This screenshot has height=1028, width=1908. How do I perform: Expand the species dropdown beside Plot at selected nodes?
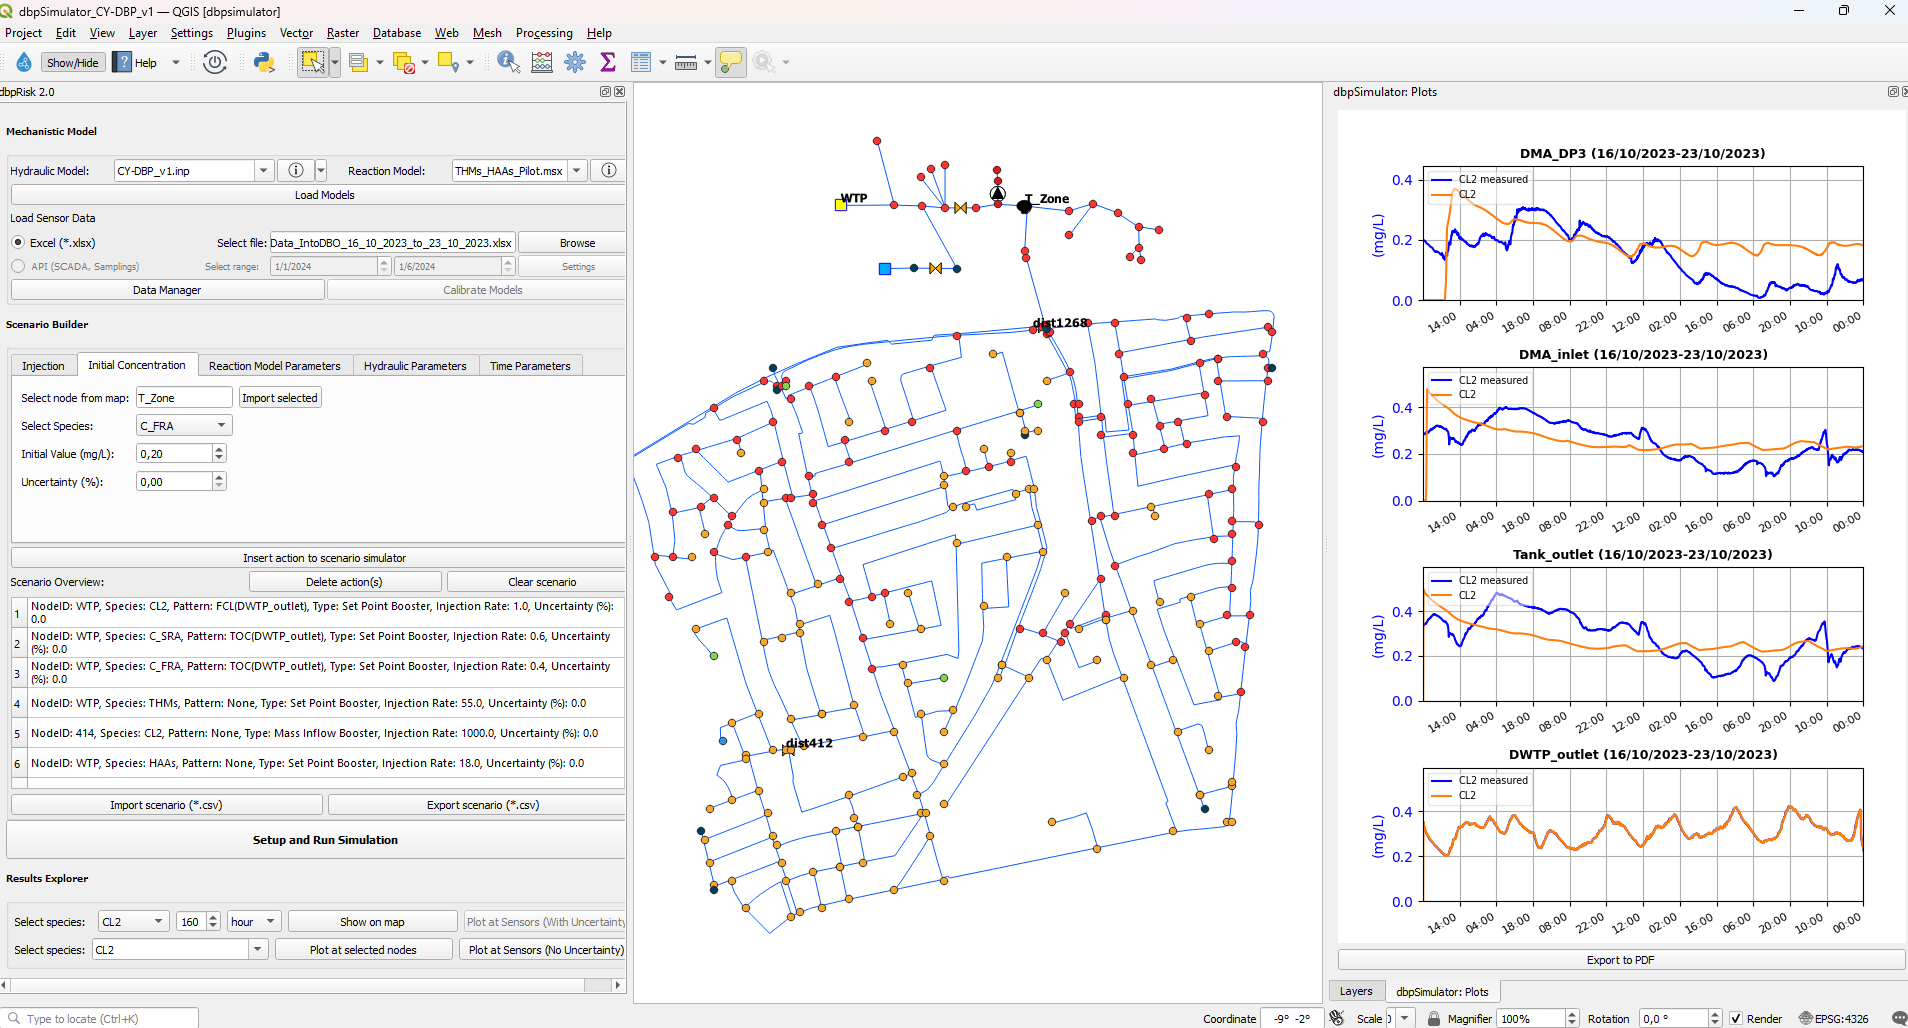pos(258,950)
